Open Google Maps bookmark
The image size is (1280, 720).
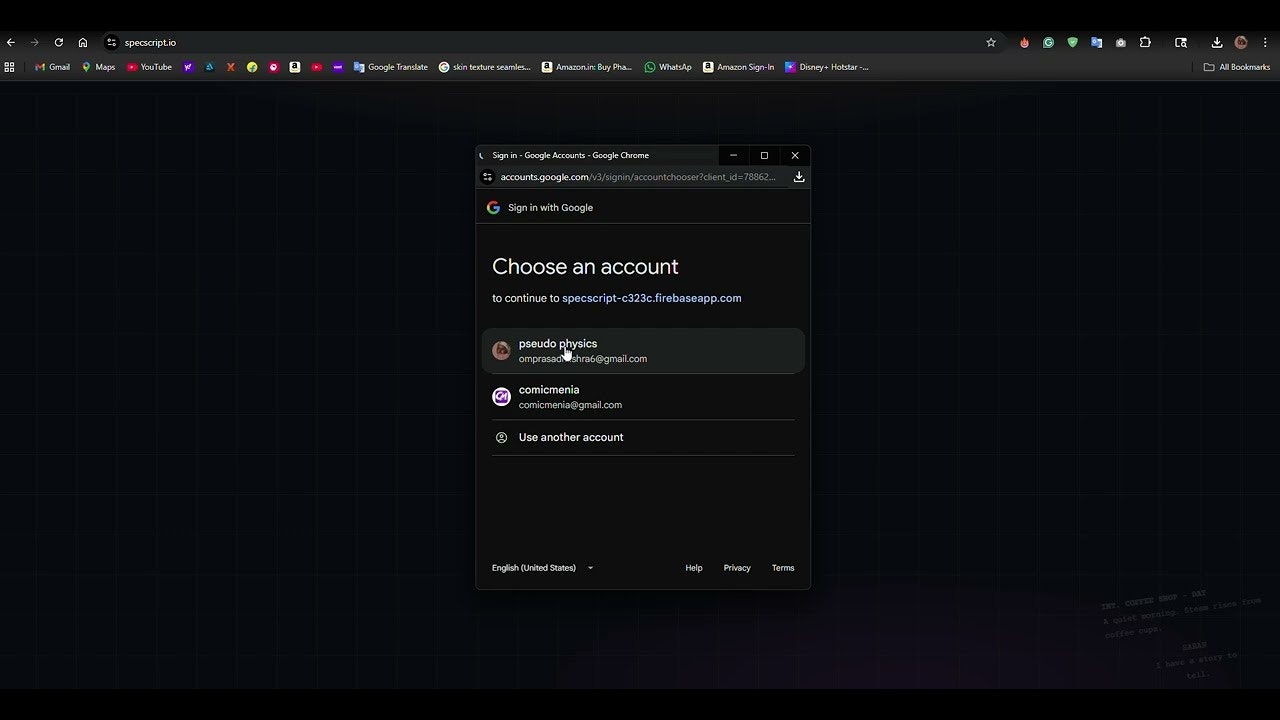(98, 67)
